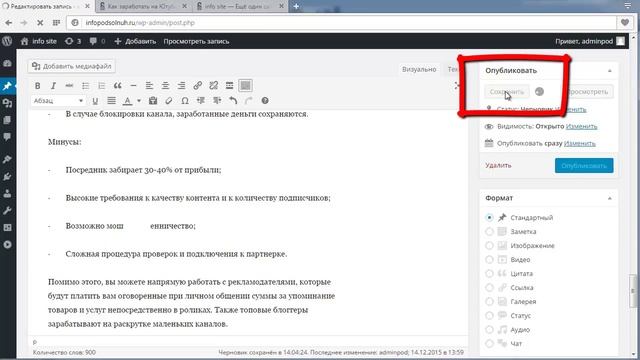Collapse the Формат panel

[x=610, y=198]
